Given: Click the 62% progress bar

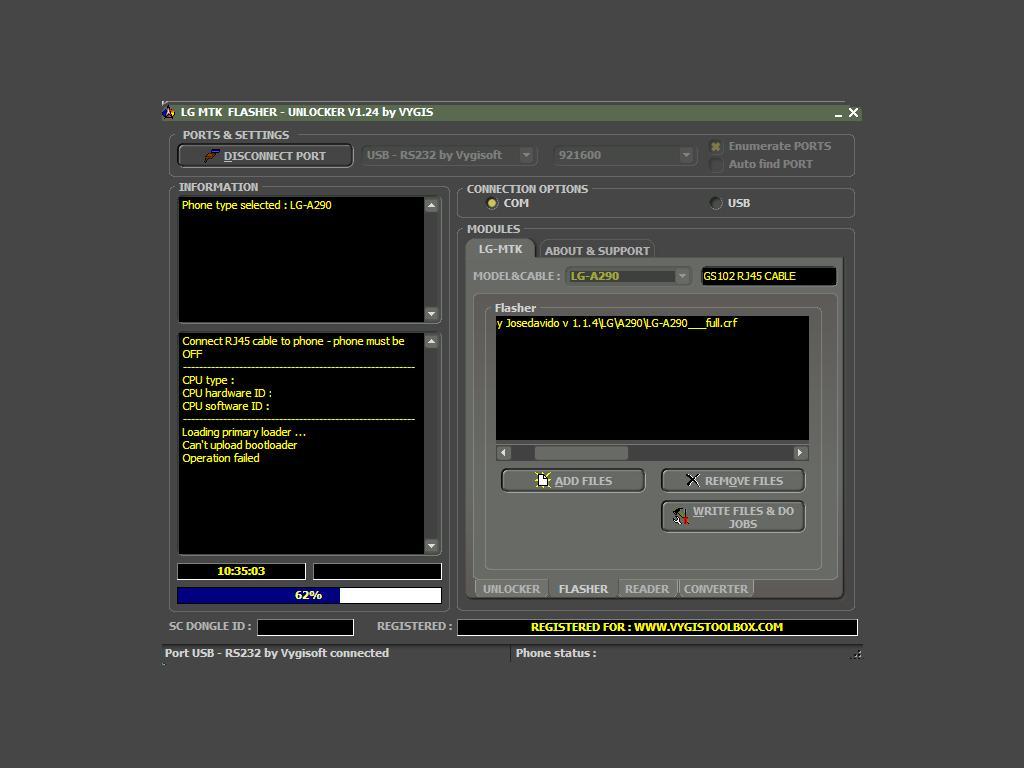Looking at the screenshot, I should click(309, 596).
